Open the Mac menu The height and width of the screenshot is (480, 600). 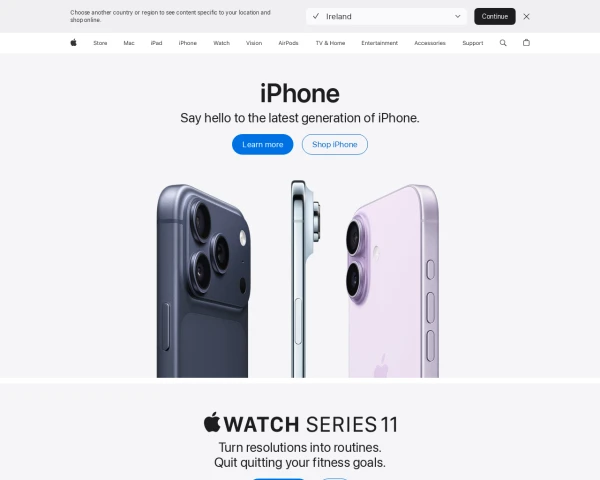[129, 43]
